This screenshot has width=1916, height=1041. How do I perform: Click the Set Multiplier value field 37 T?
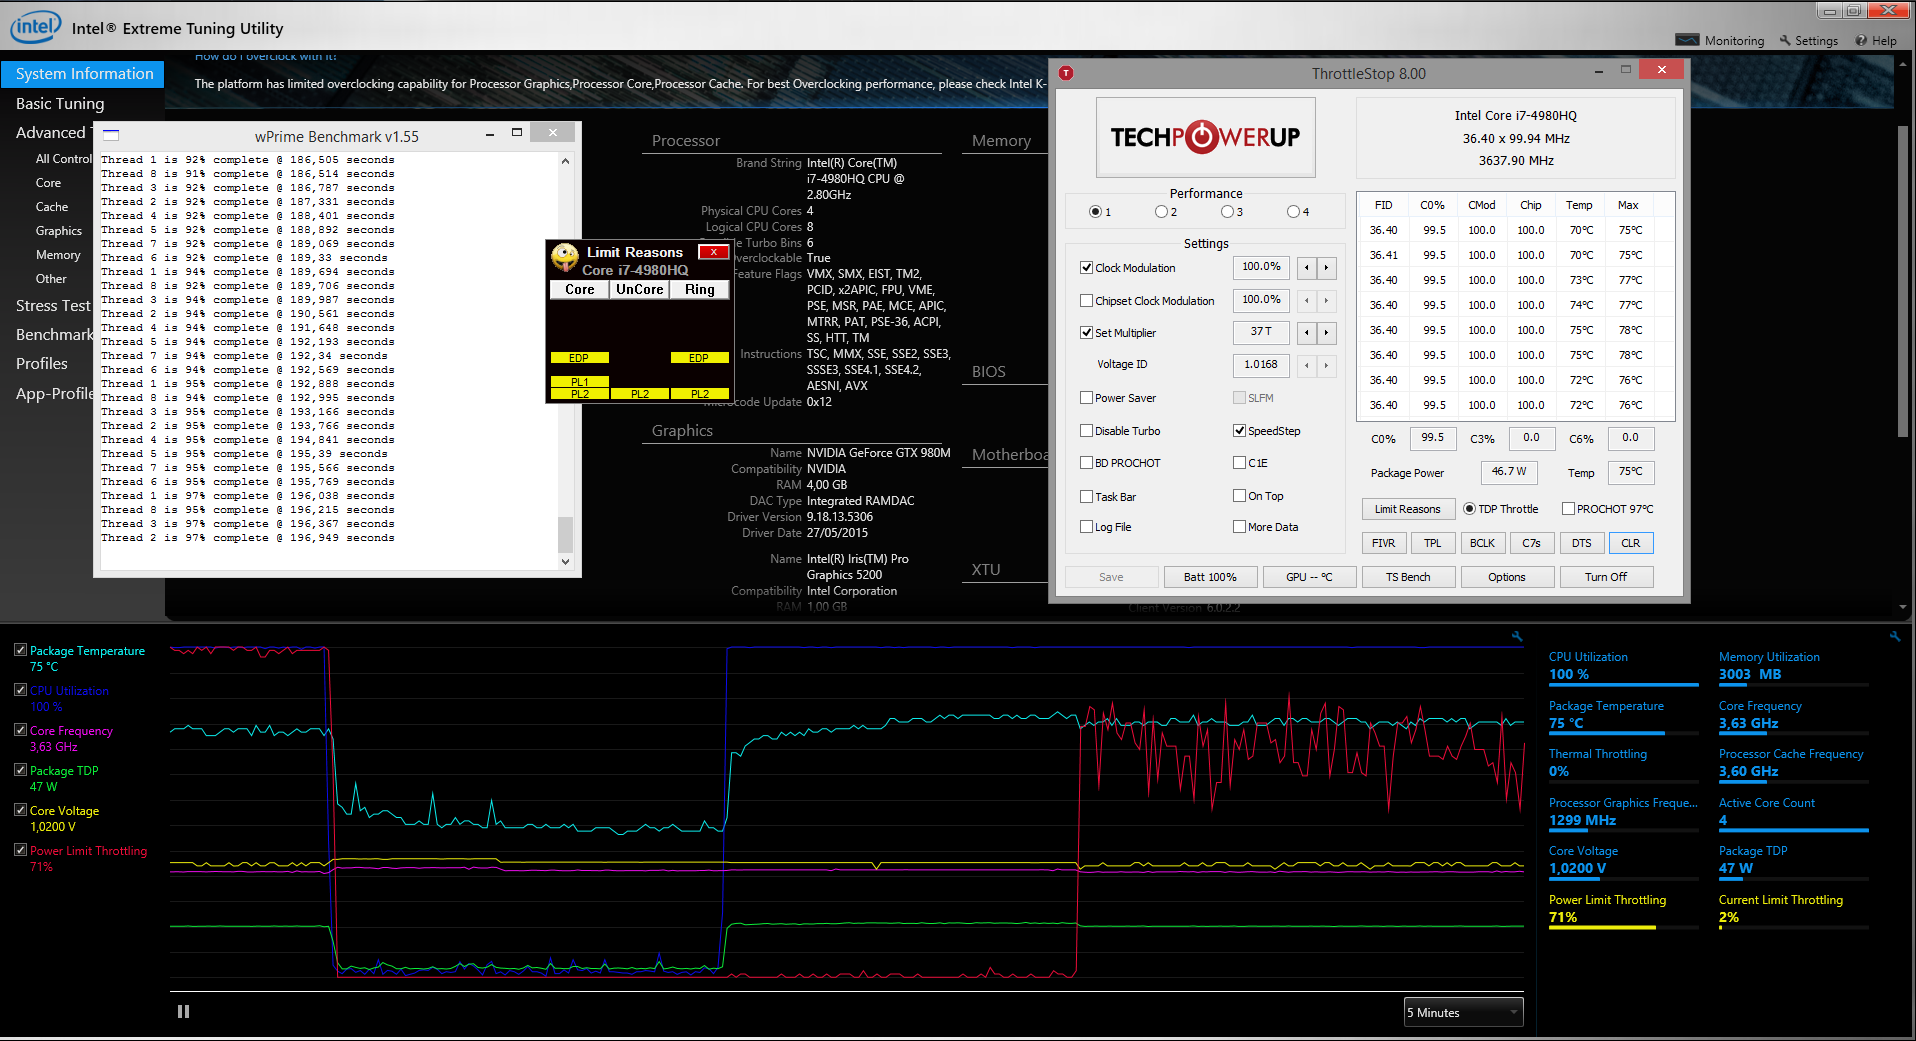coord(1261,332)
